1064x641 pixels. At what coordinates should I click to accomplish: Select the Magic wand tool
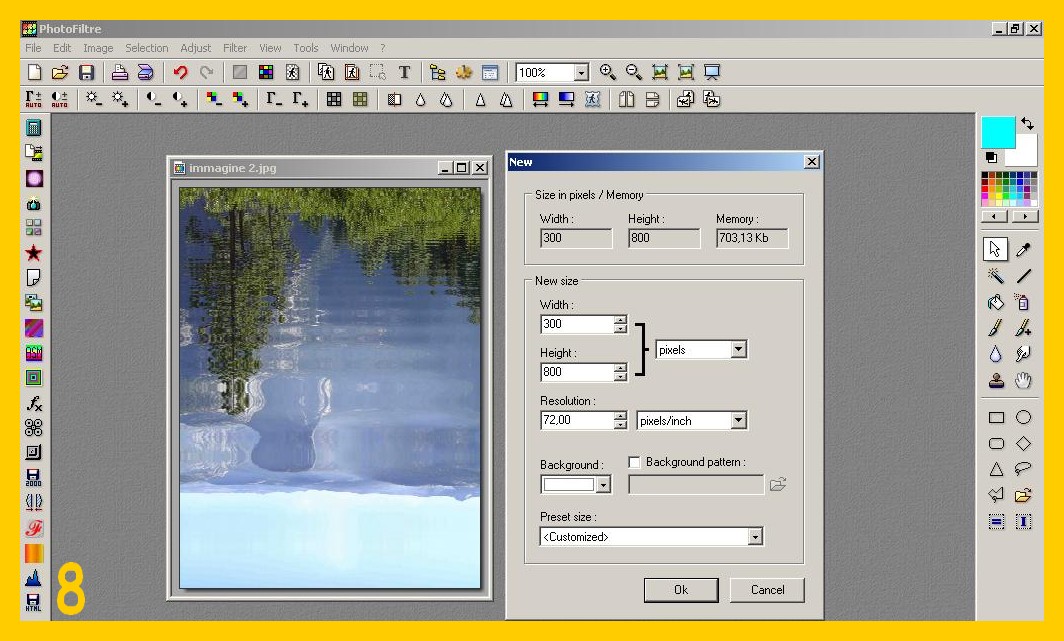tap(996, 275)
